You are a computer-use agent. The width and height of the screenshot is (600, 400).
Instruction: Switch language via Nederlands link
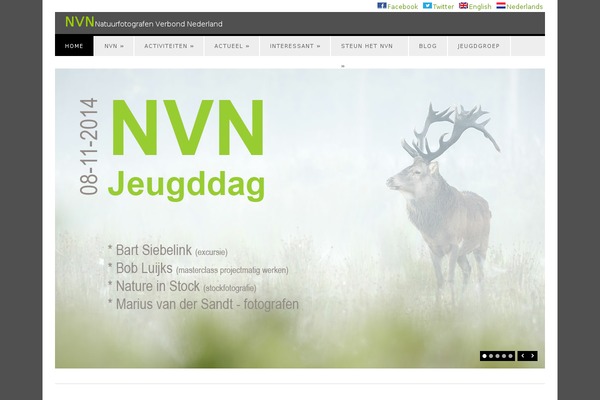524,7
